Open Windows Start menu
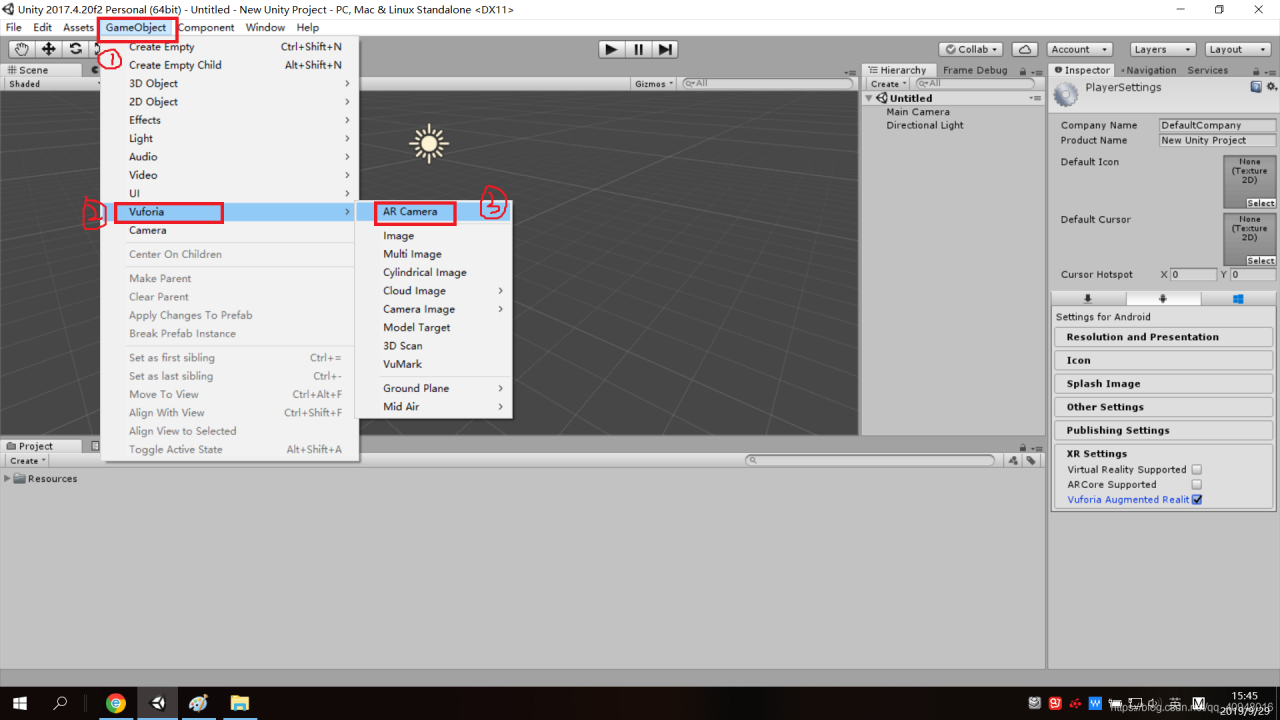The width and height of the screenshot is (1280, 720). tap(20, 703)
